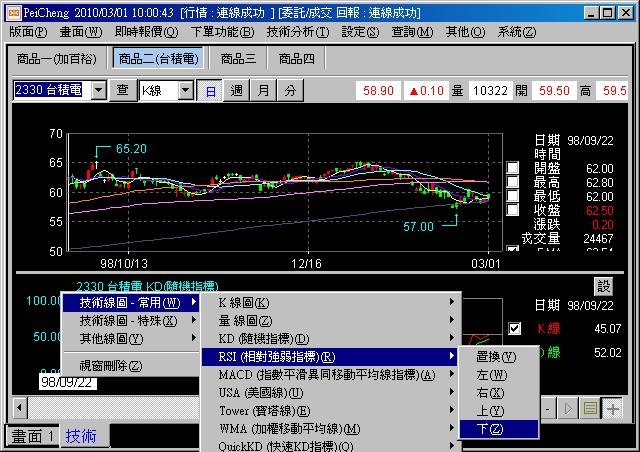This screenshot has width=640, height=452.
Task: Toggle the checkbox beside 最低 value
Action: [x=513, y=197]
